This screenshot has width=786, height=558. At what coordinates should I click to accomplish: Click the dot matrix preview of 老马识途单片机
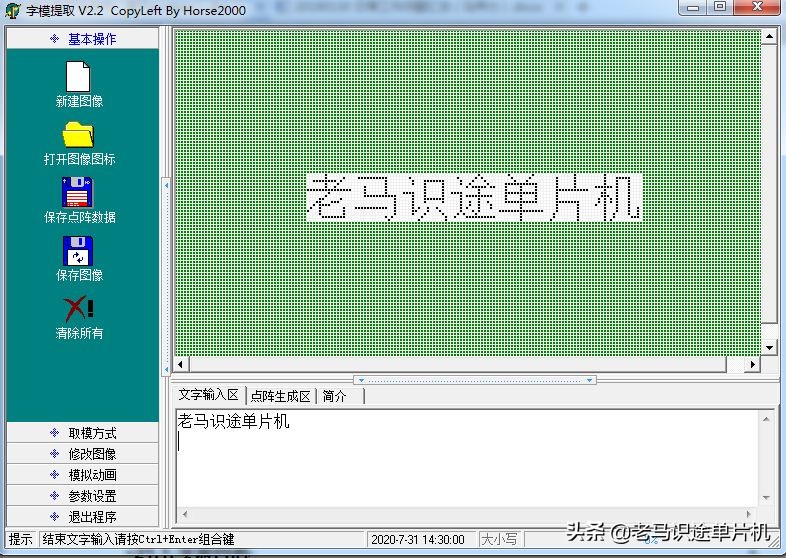tap(474, 198)
